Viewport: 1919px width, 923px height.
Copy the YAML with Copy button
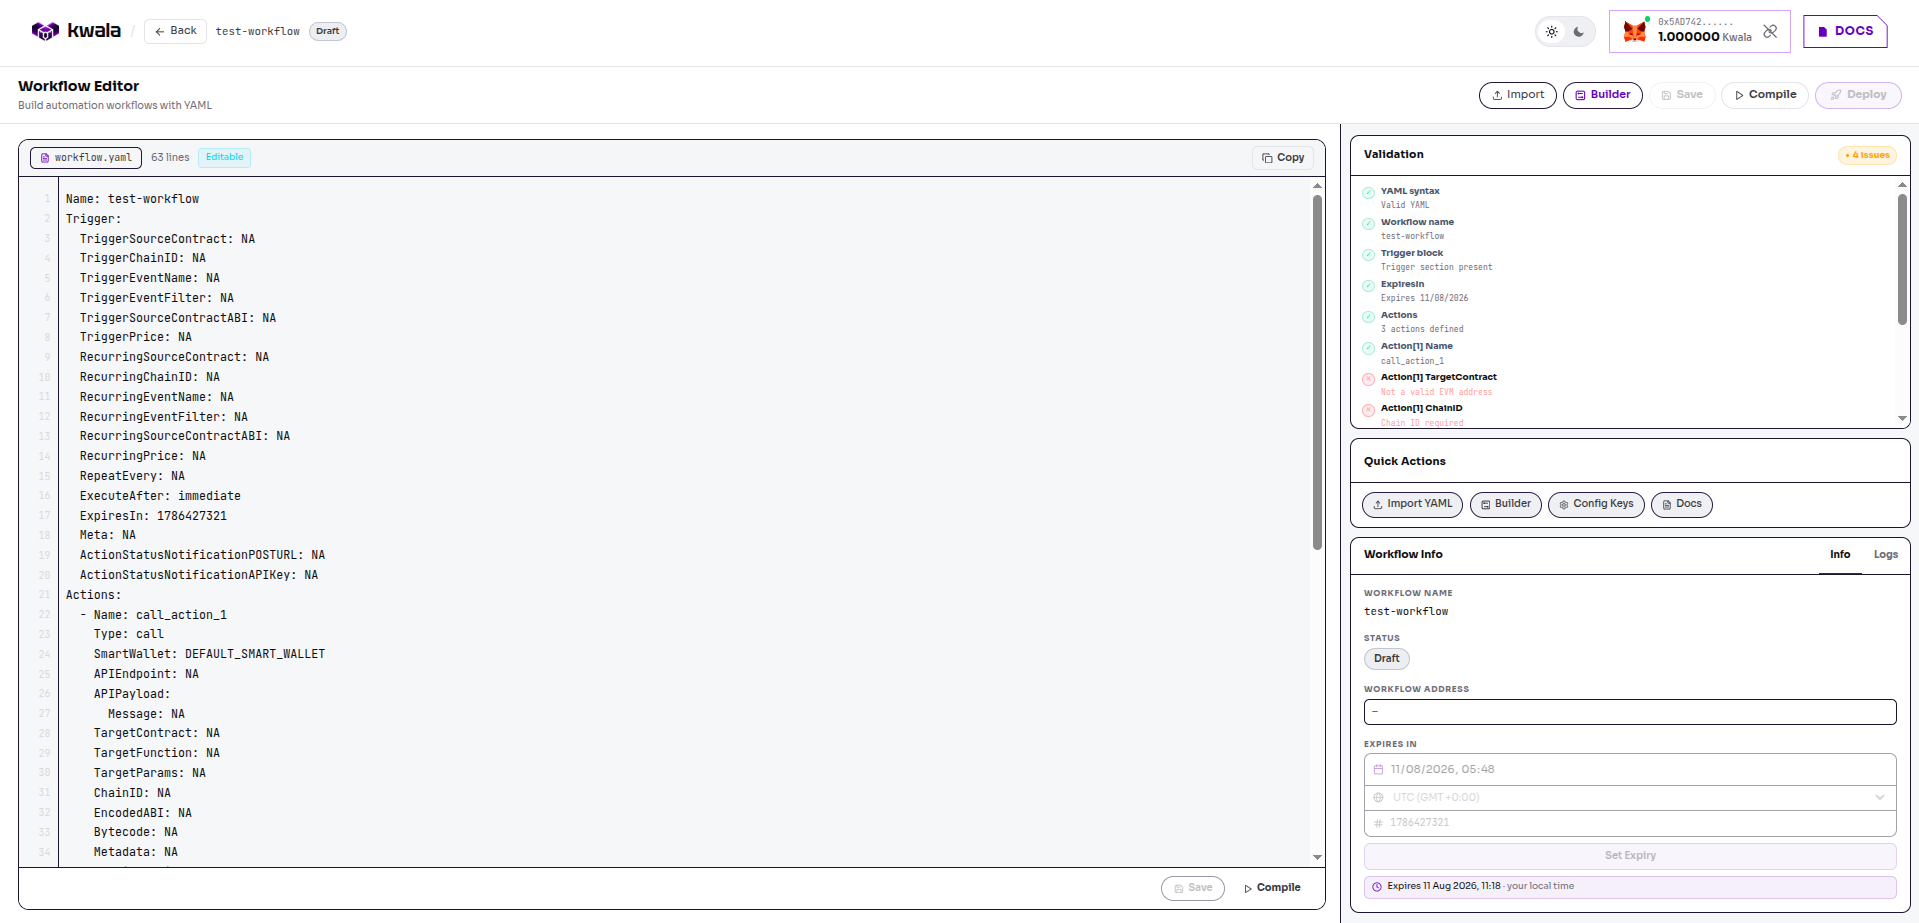tap(1283, 158)
